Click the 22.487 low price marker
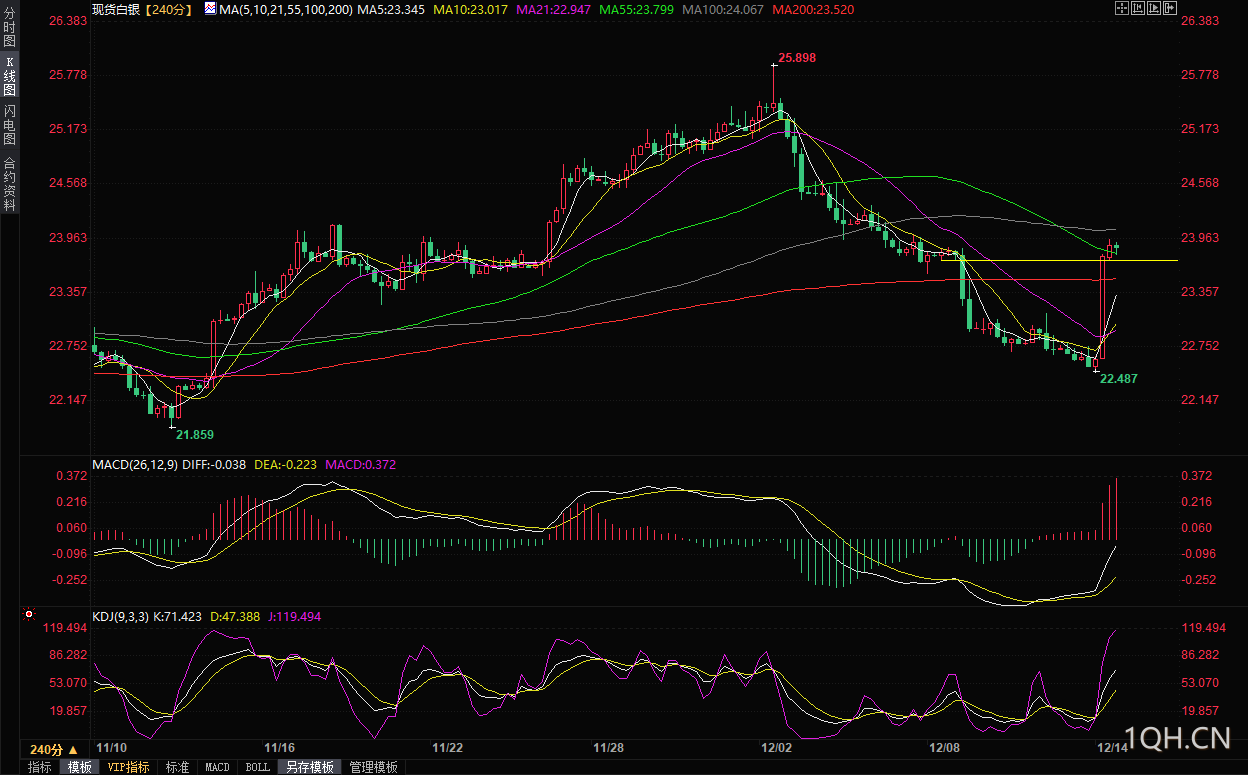 pos(1118,379)
